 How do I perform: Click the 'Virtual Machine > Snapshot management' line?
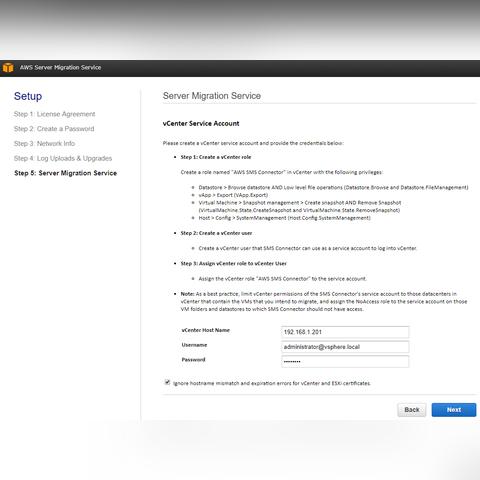[x=300, y=206]
